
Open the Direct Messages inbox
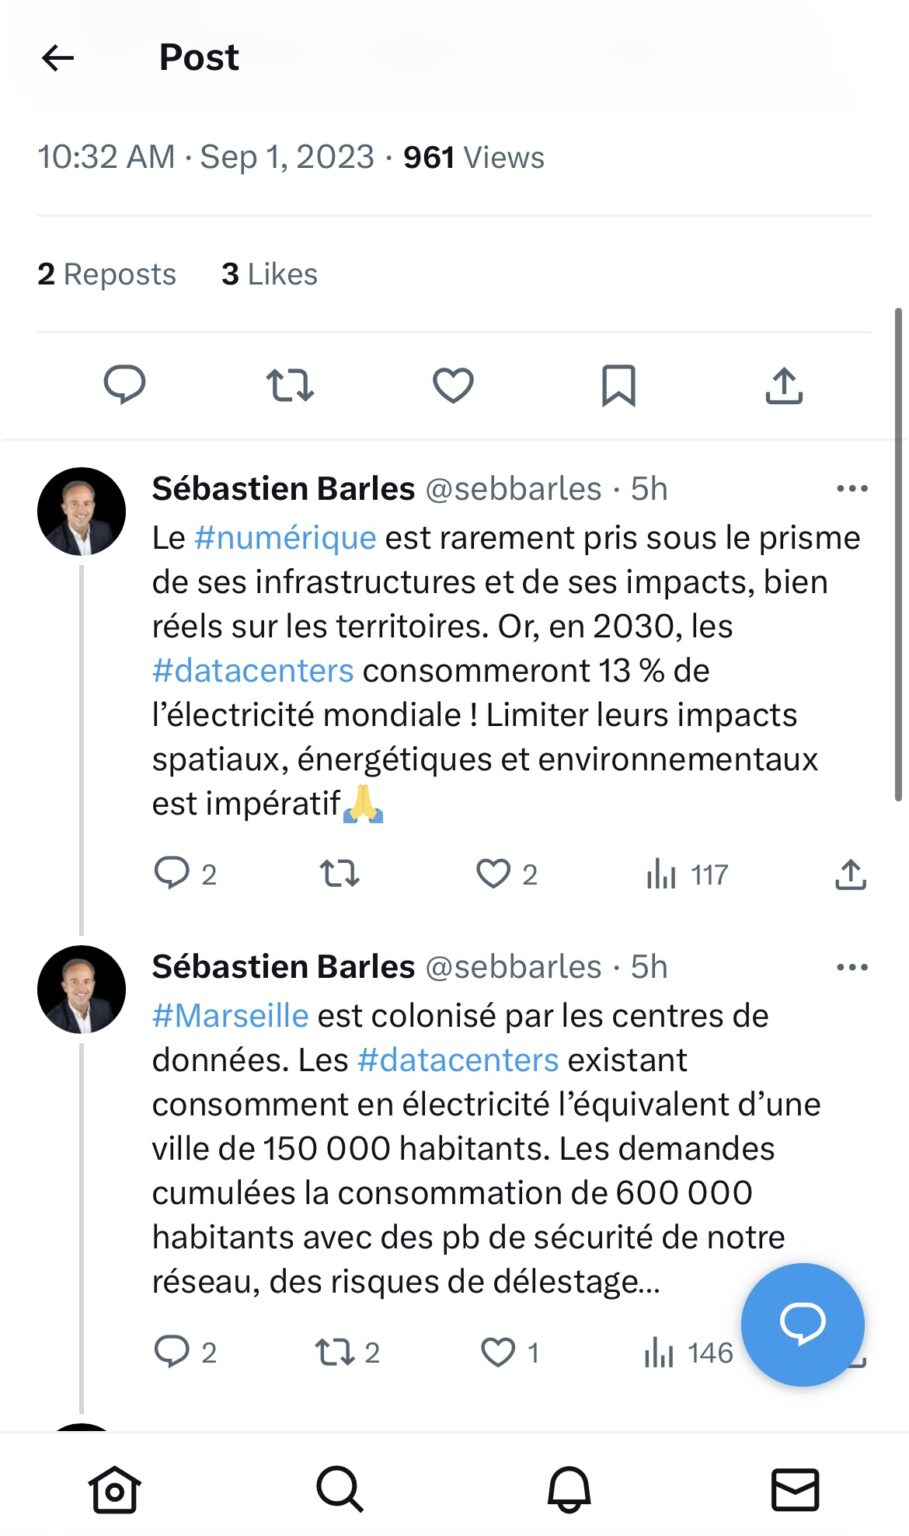coord(795,1489)
